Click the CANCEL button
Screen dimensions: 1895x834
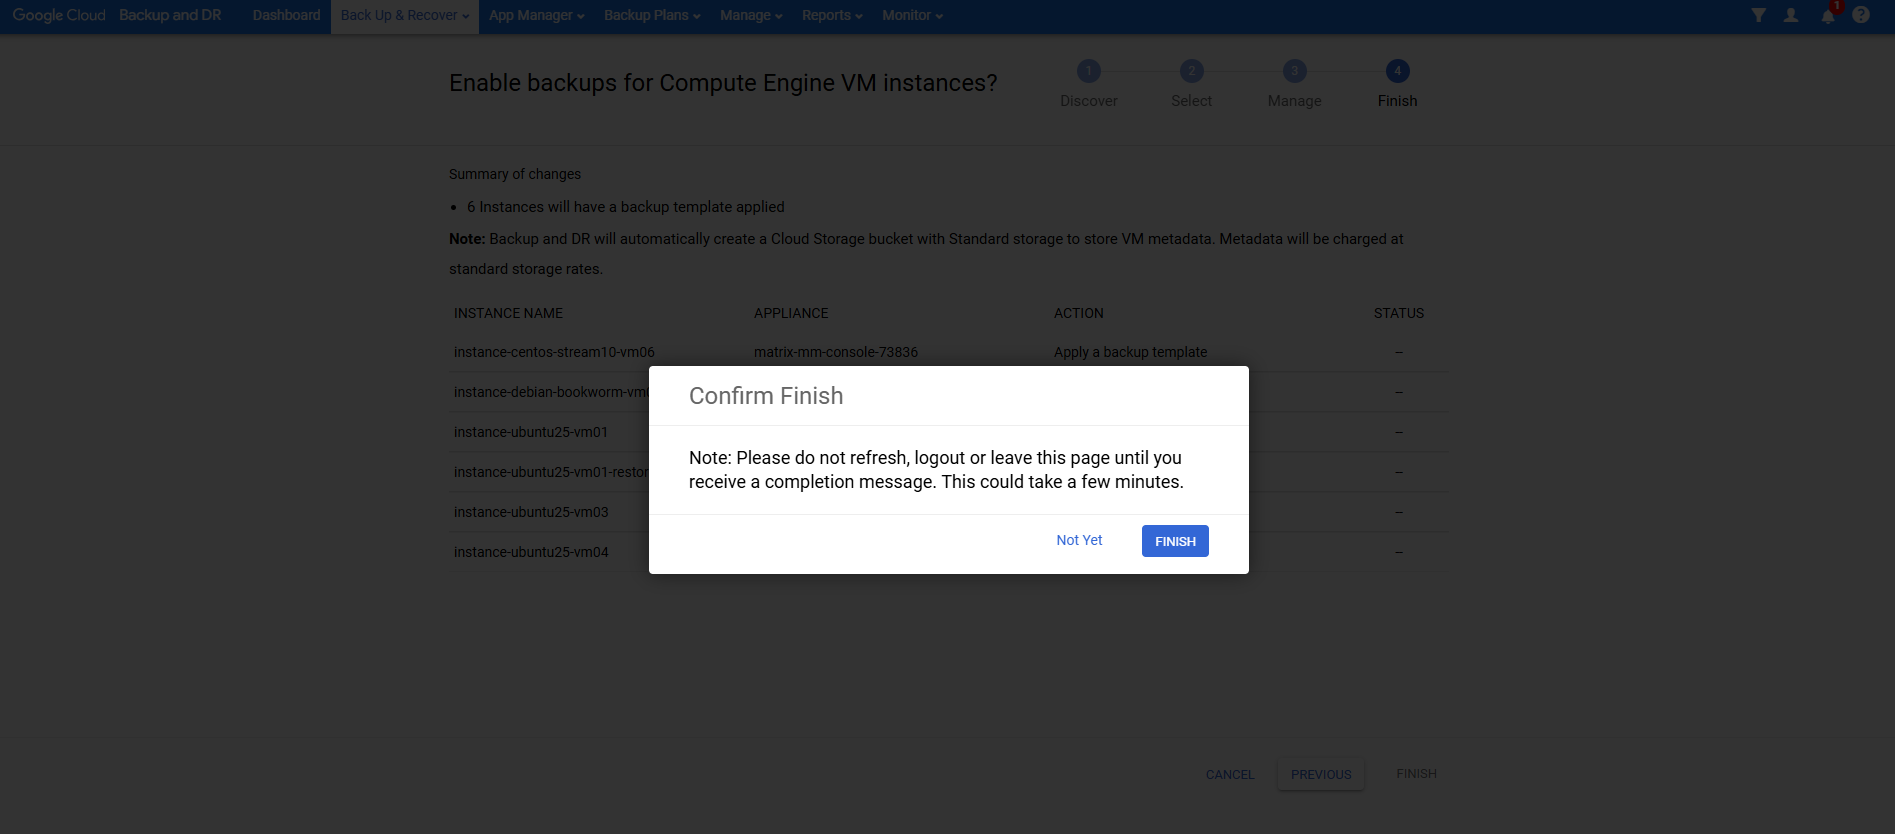(x=1229, y=775)
